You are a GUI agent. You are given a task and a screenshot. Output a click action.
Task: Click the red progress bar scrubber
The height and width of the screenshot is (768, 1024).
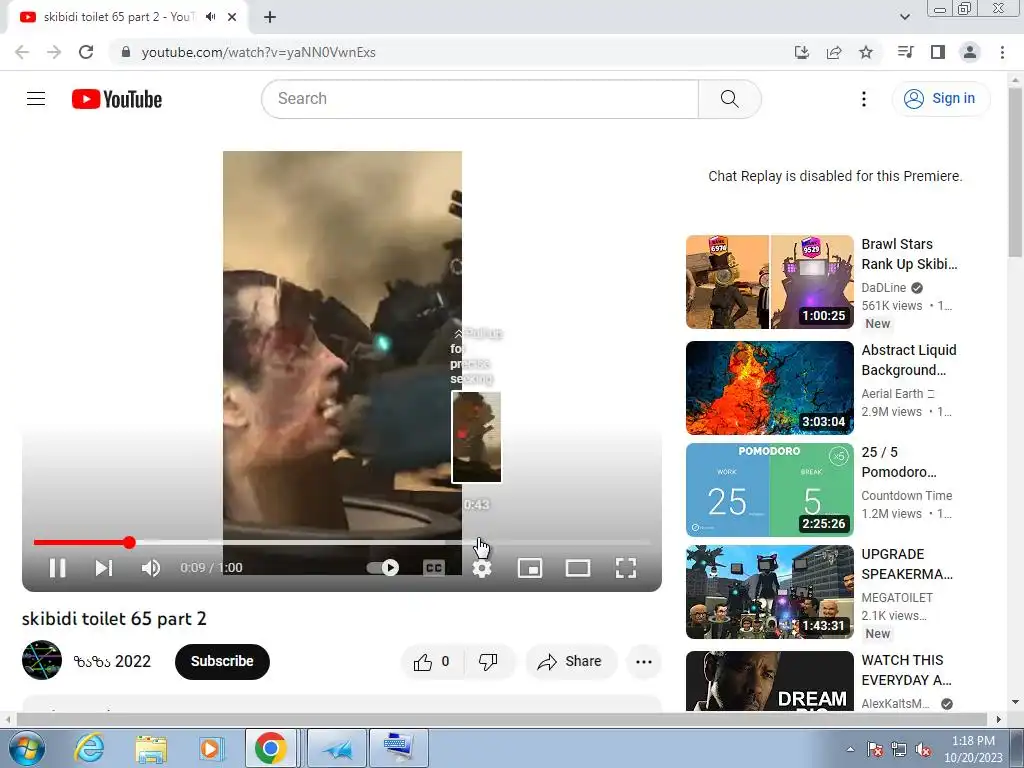(129, 542)
